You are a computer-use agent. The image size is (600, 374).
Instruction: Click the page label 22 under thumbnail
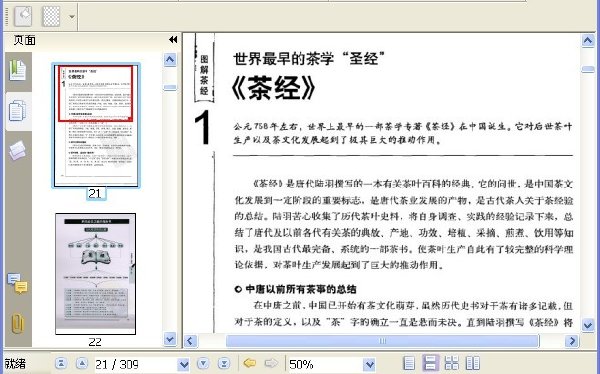pos(95,342)
